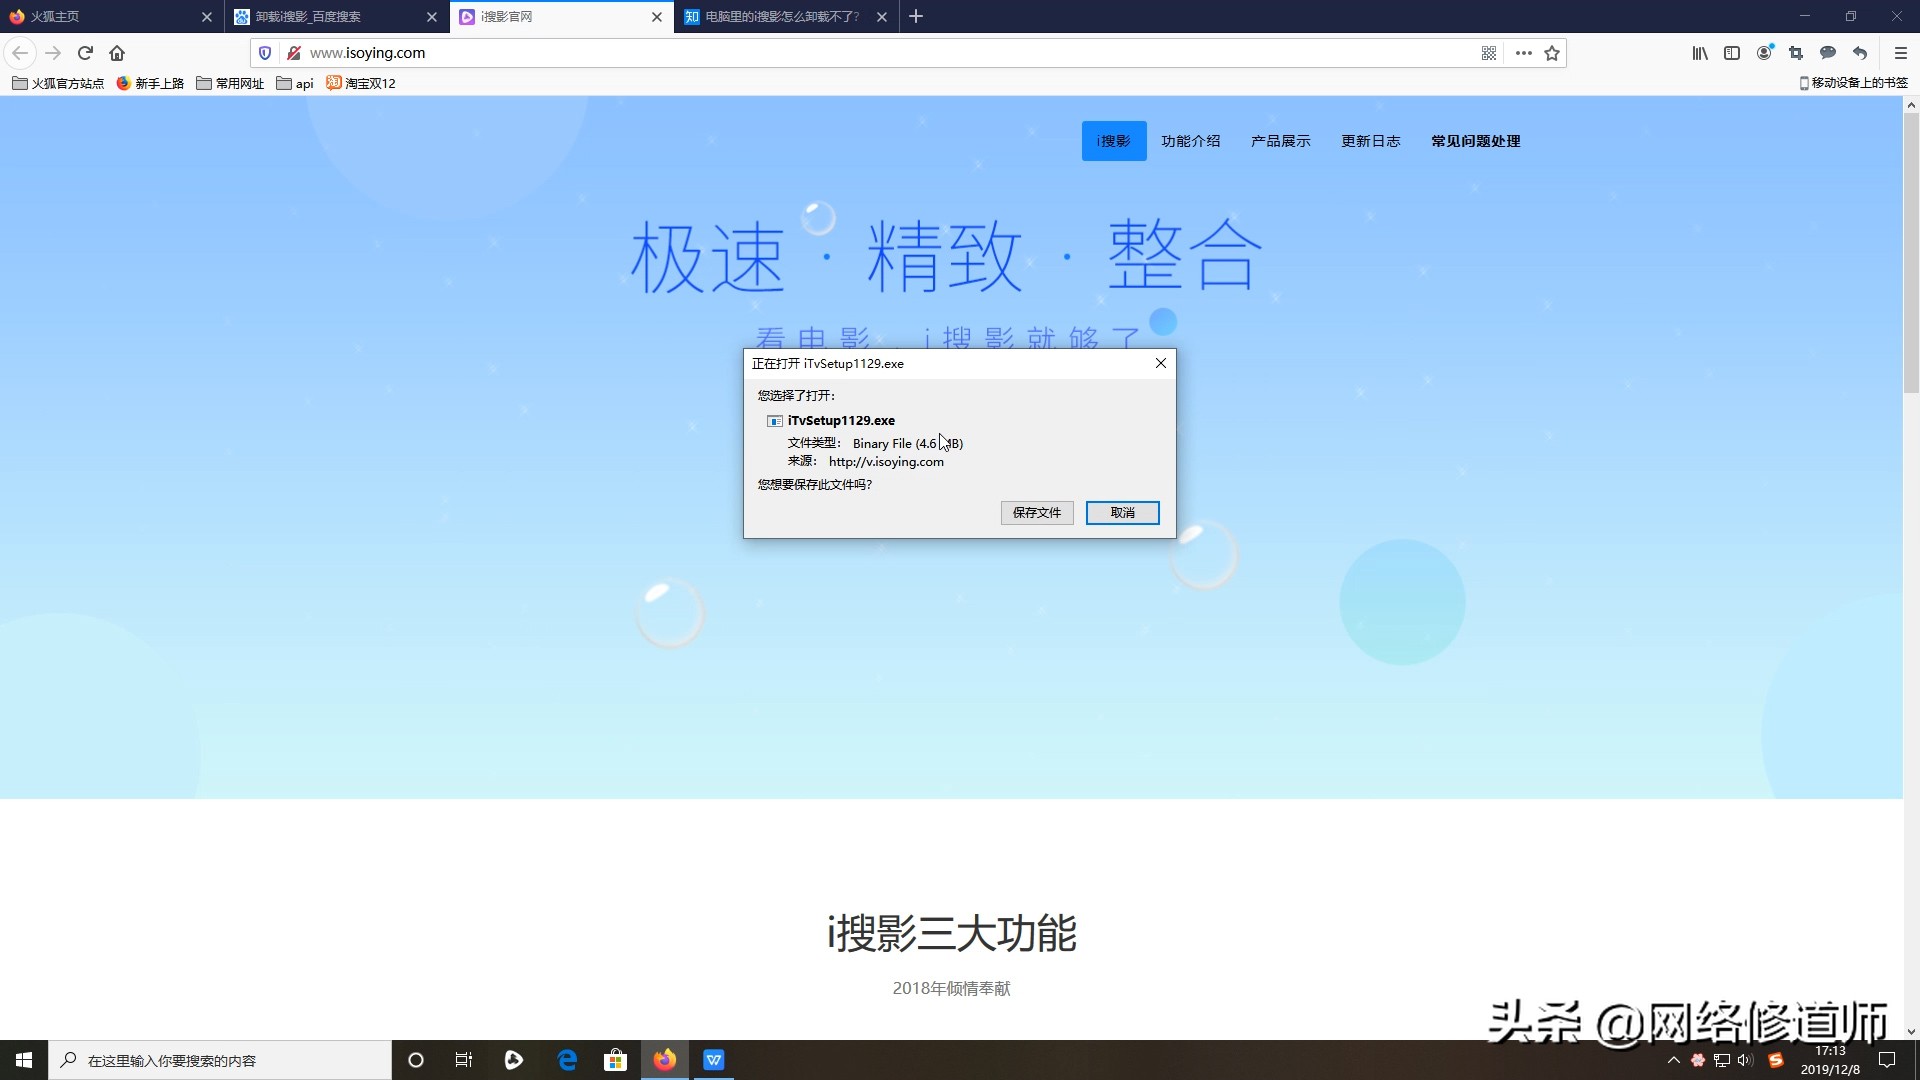Reload the current page
The height and width of the screenshot is (1080, 1920).
[85, 53]
